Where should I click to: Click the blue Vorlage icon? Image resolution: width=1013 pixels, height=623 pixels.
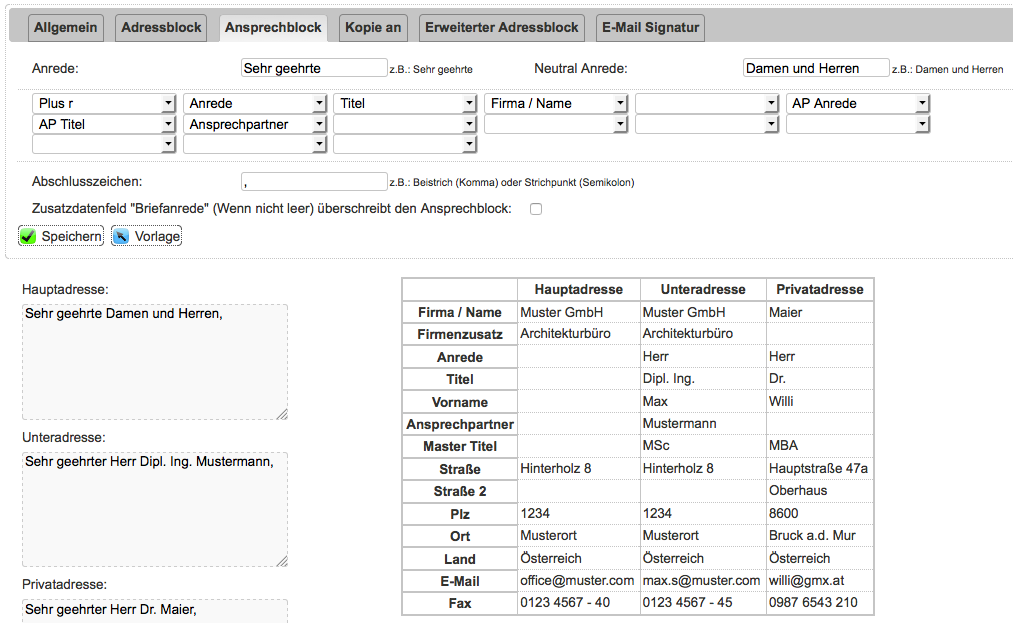(x=121, y=237)
